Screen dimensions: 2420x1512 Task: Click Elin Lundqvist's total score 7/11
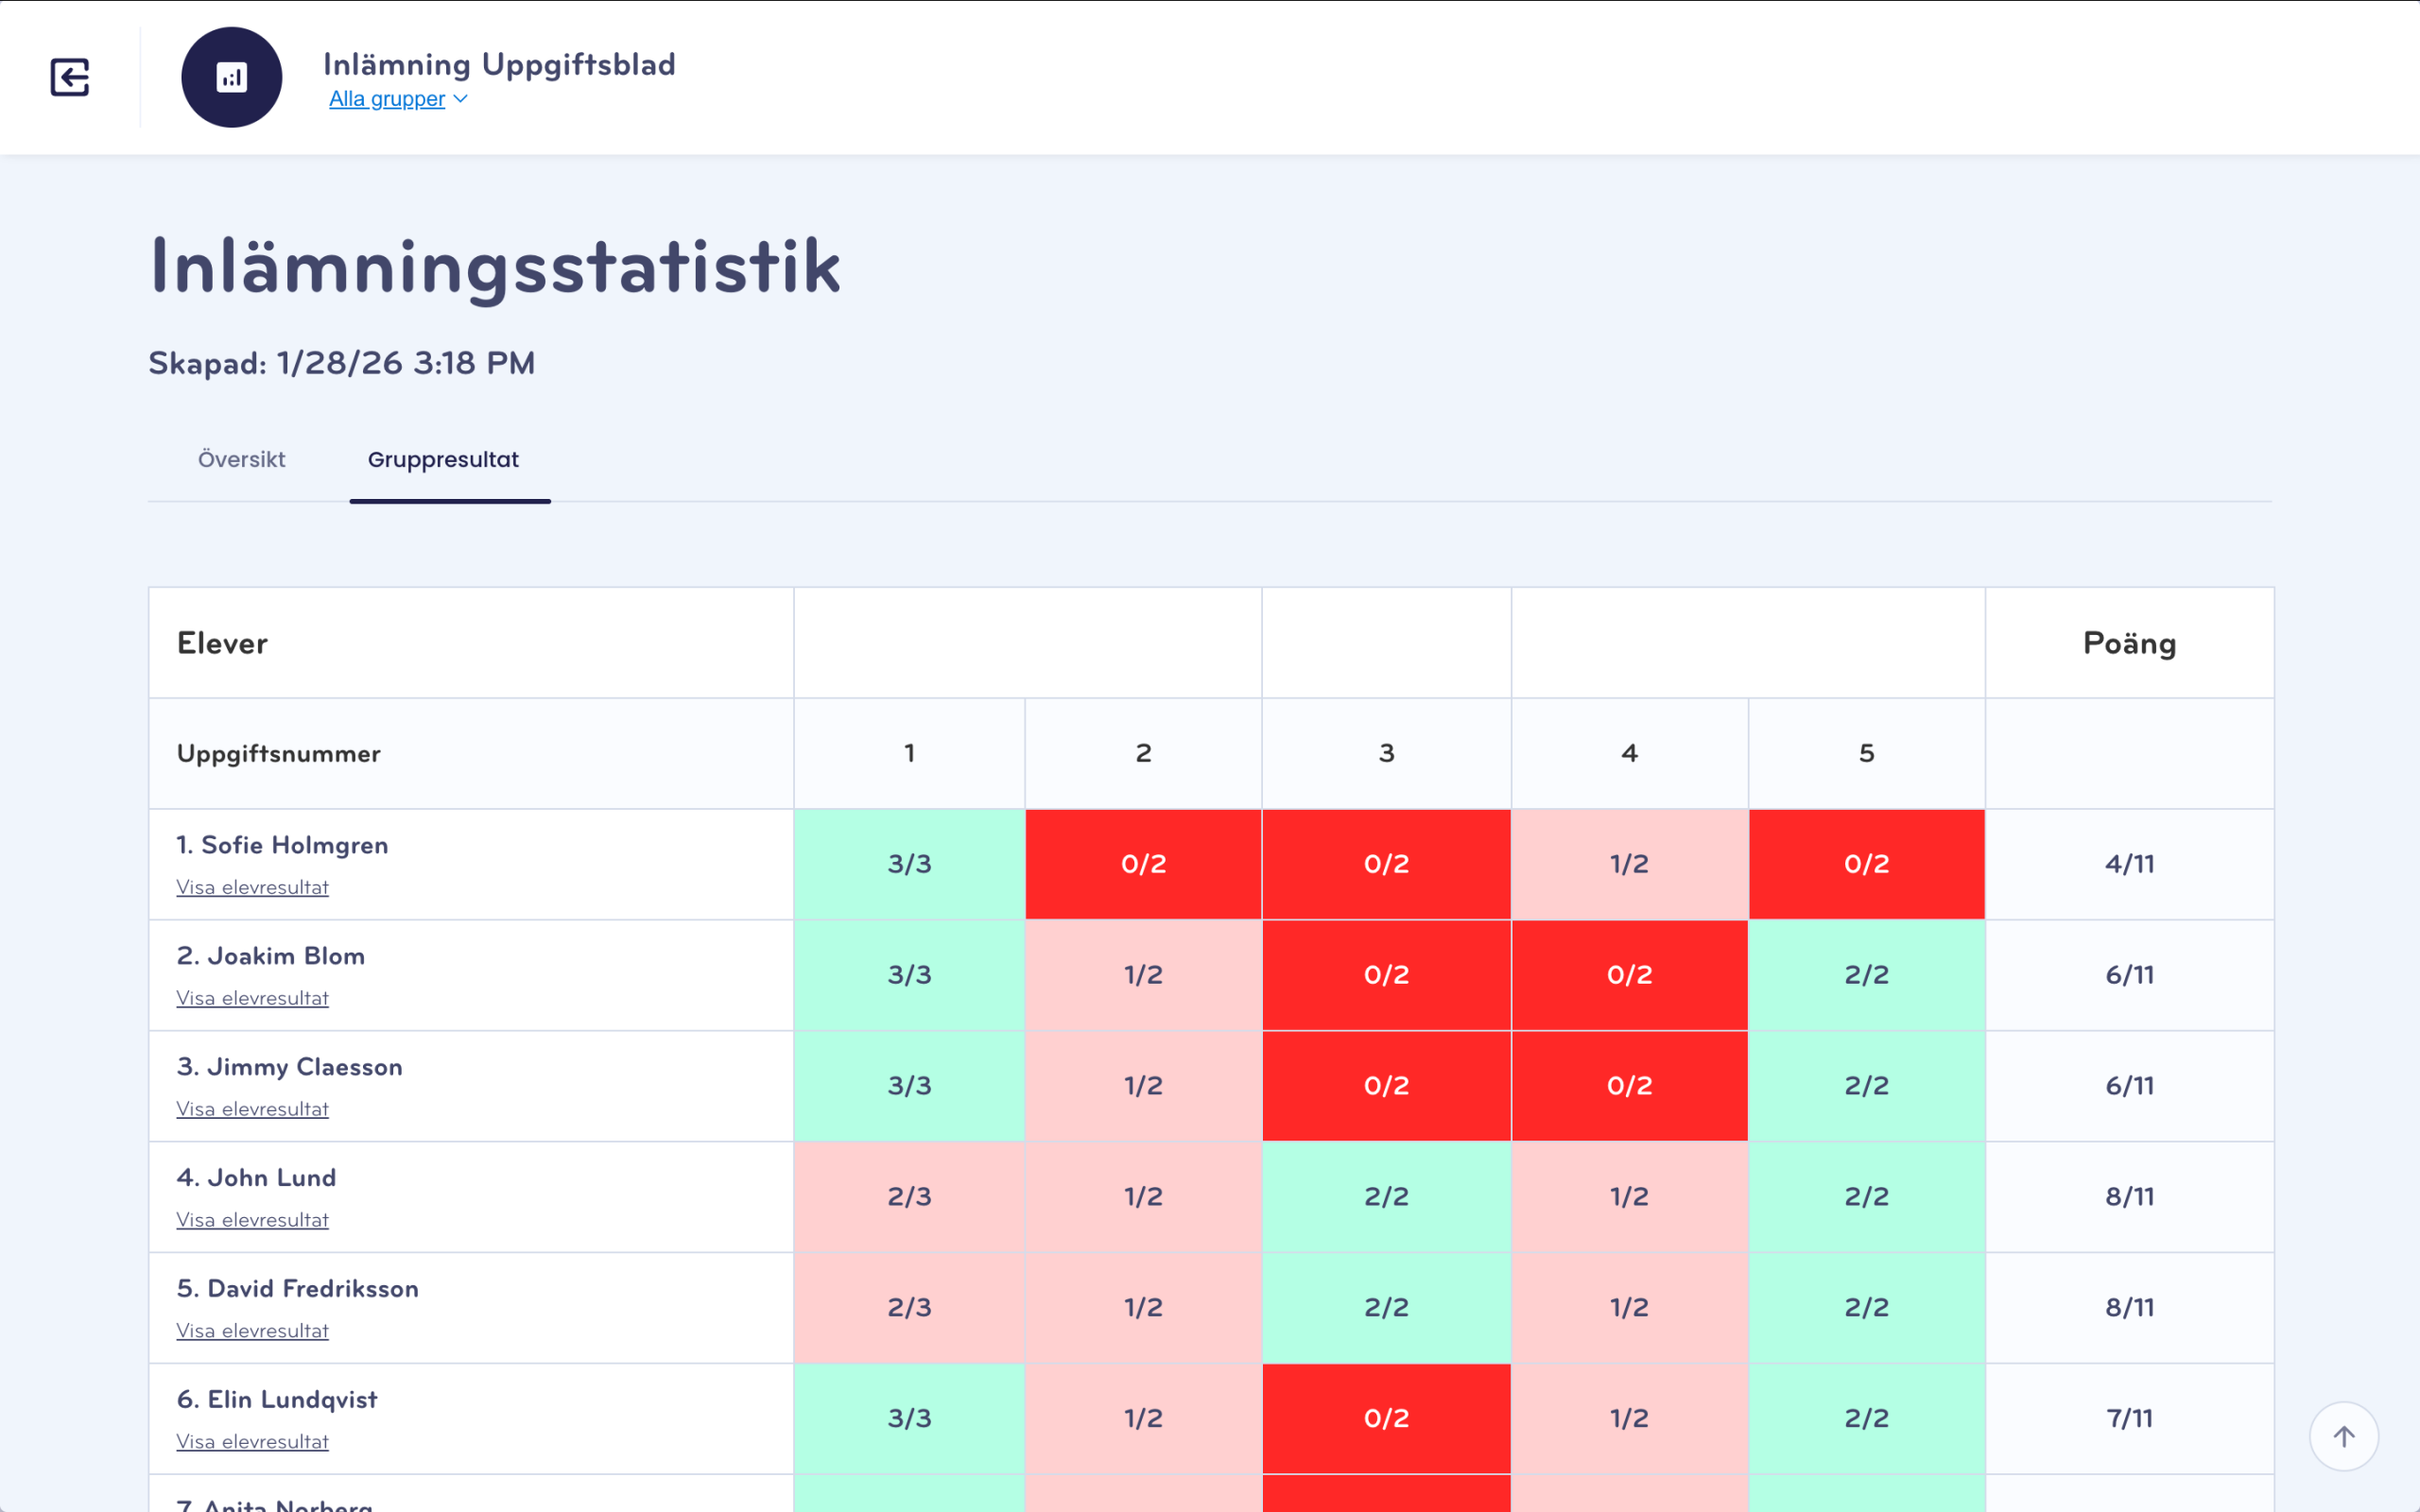2129,1418
